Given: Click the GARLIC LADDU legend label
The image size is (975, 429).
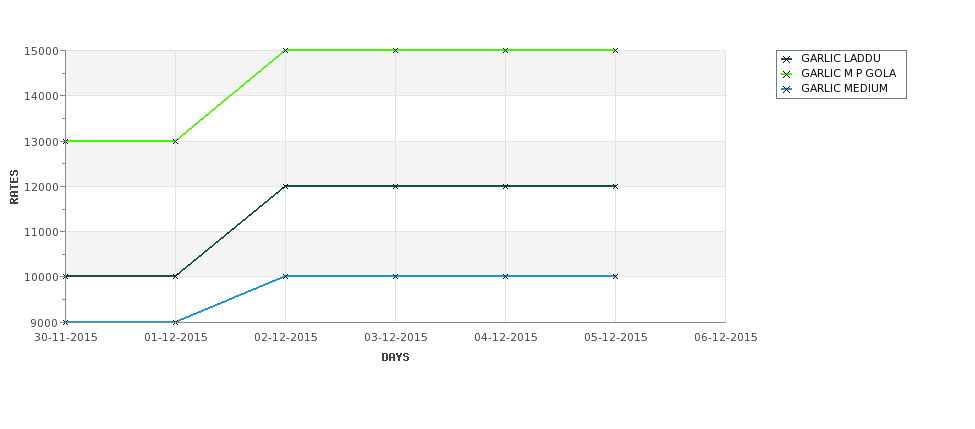Looking at the screenshot, I should 841,58.
